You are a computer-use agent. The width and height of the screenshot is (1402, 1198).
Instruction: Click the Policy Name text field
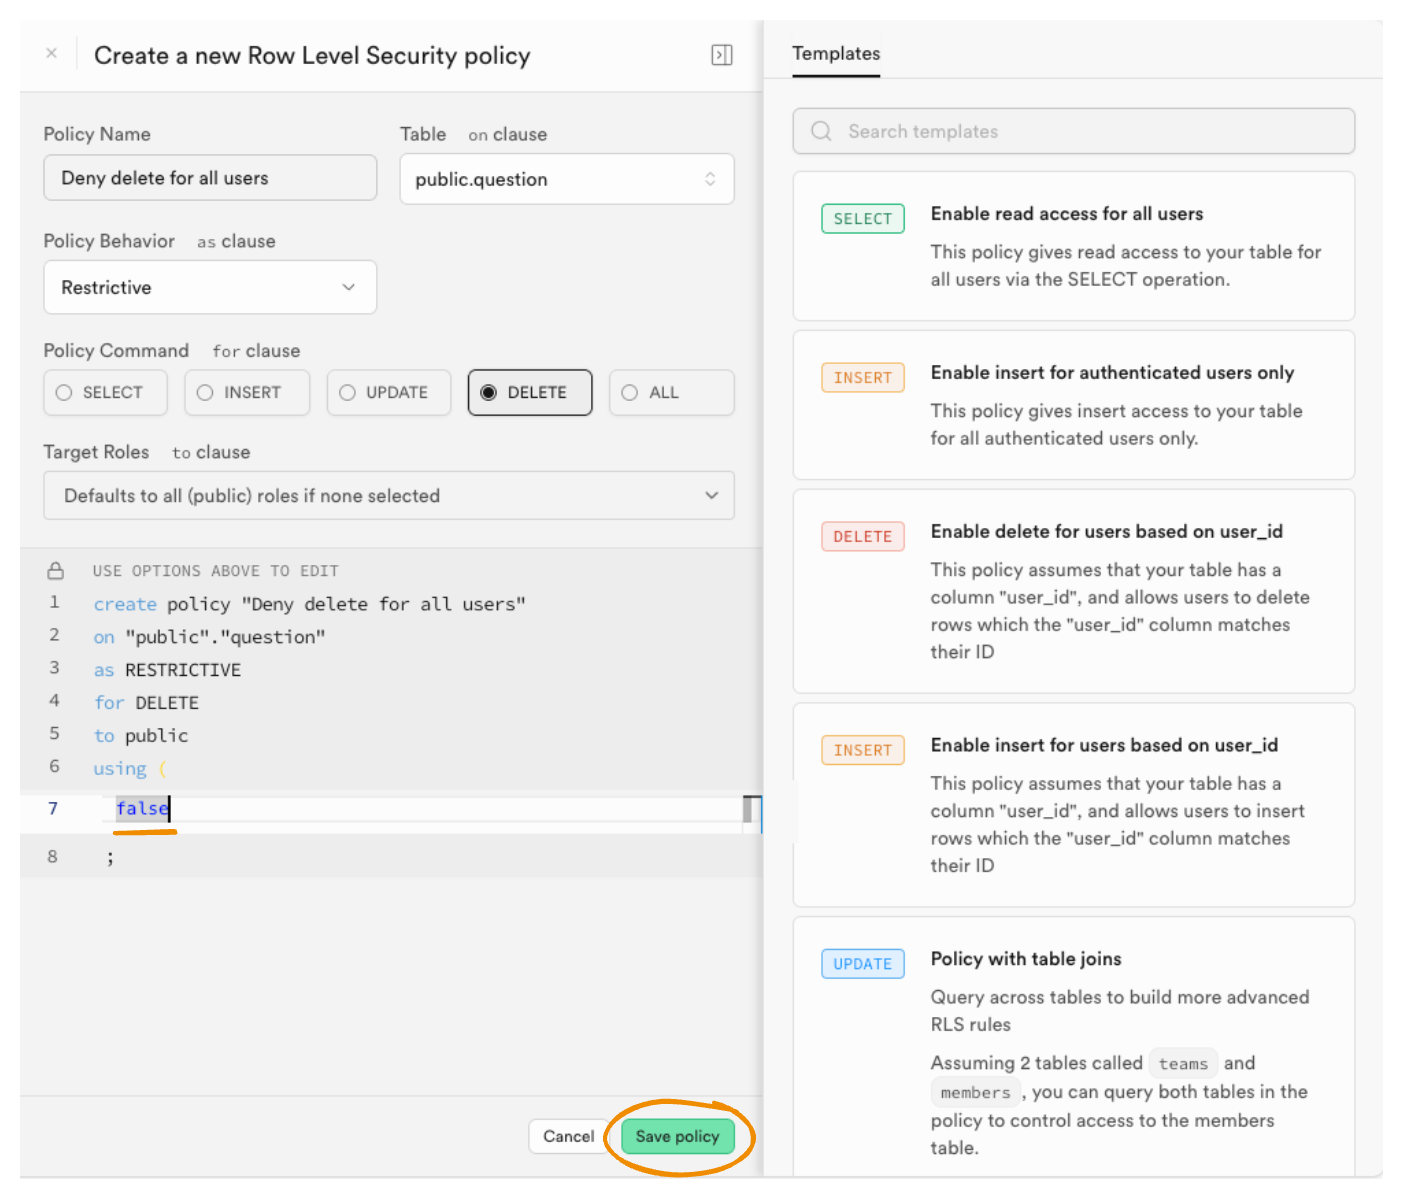pyautogui.click(x=210, y=178)
